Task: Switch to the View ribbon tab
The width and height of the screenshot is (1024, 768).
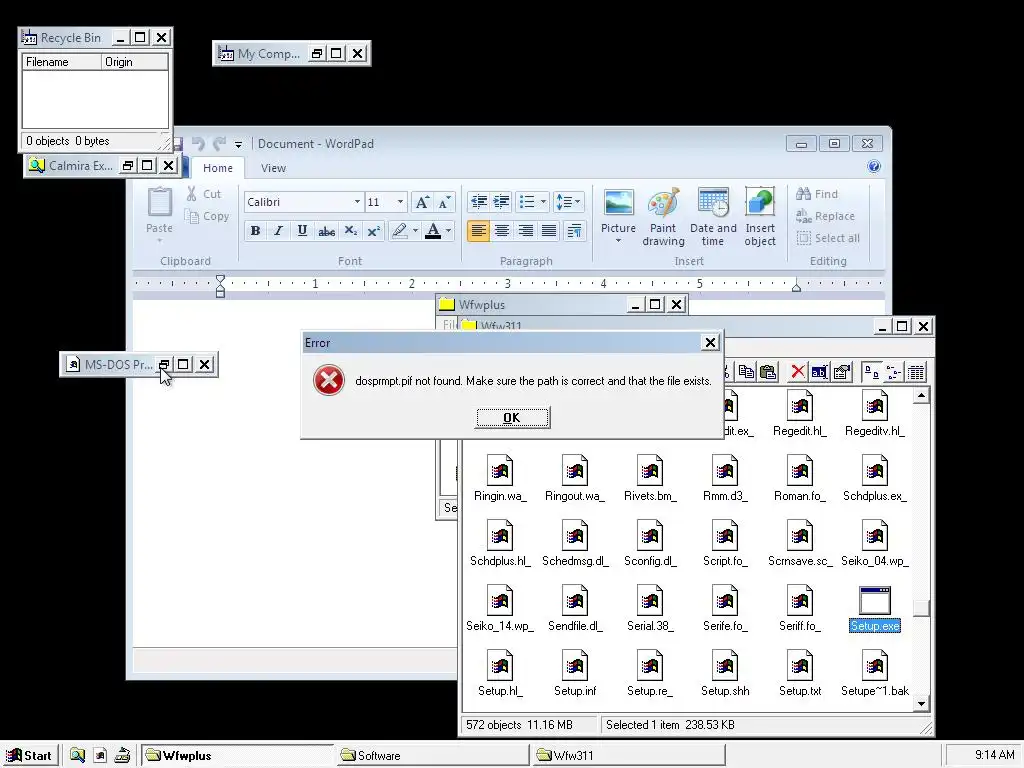Action: (x=273, y=168)
